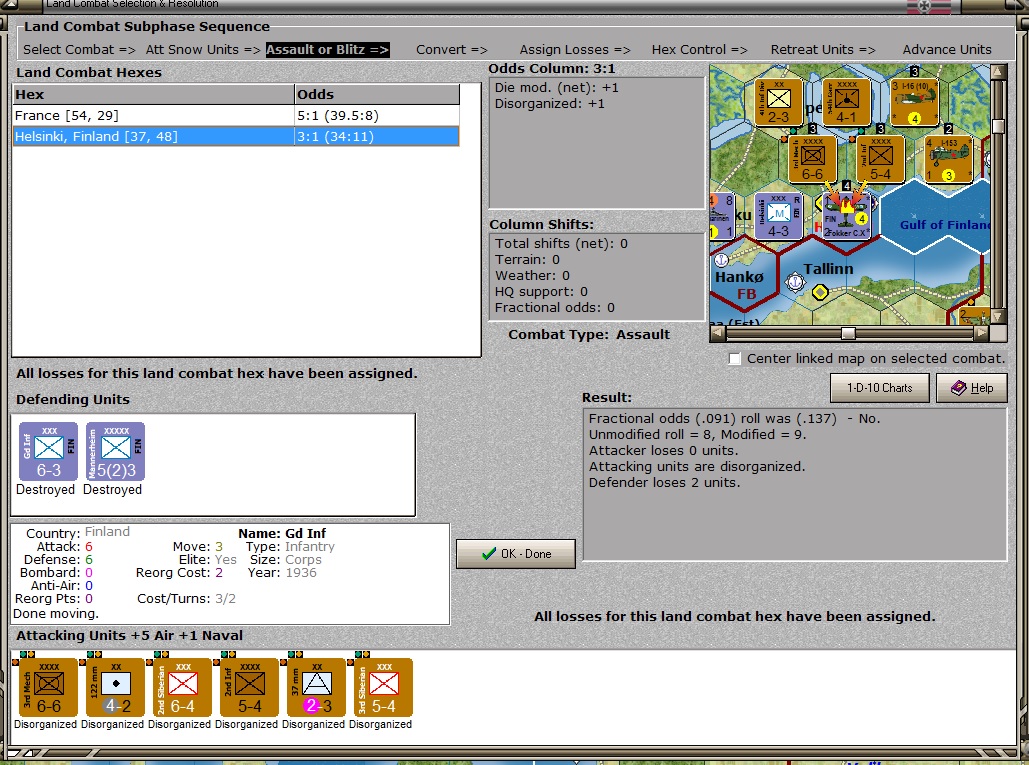Click the Hankø port anchor symbol

(721, 260)
